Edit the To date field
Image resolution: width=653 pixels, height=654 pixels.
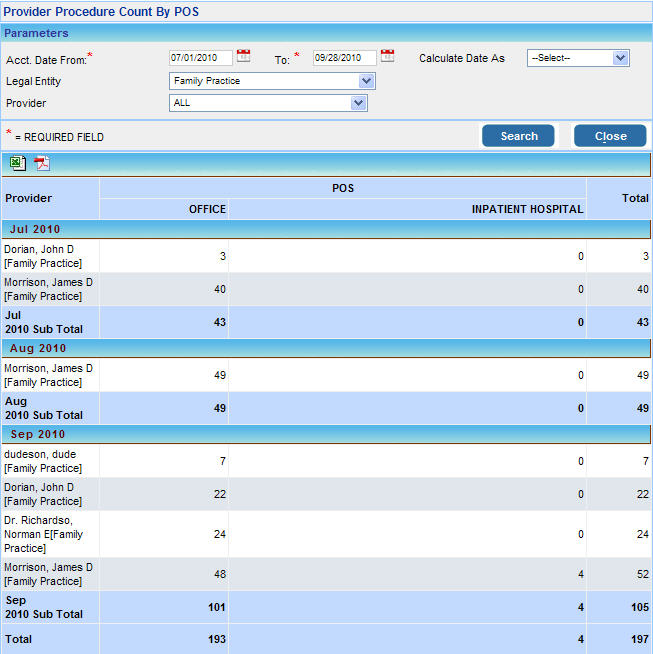344,58
